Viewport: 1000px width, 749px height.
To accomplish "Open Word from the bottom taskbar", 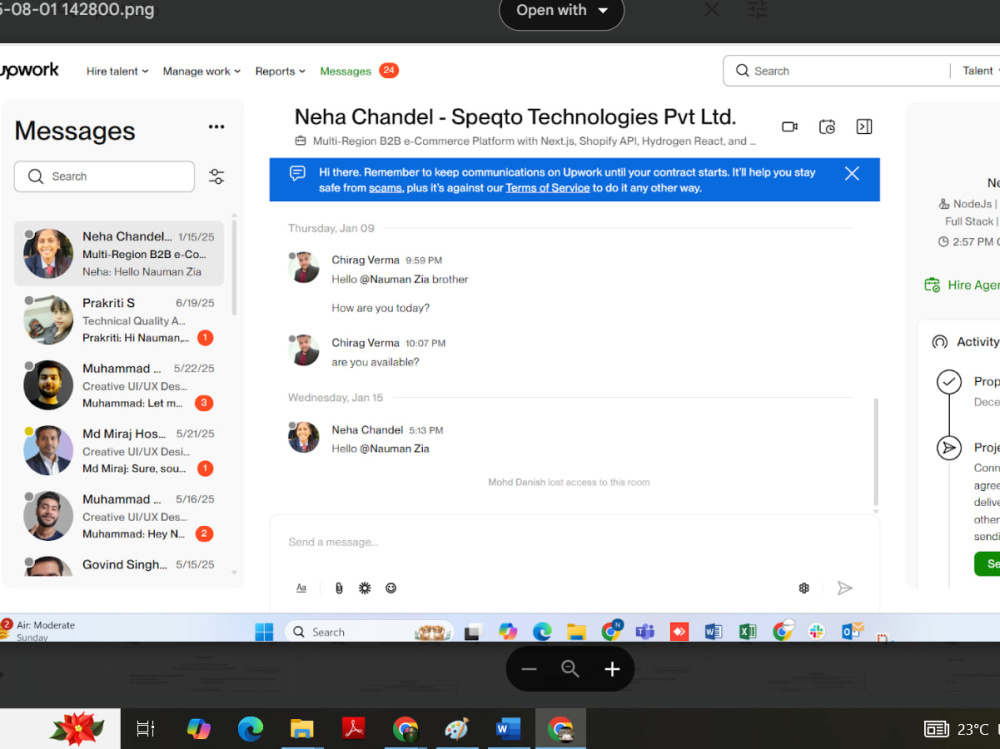I will [508, 728].
